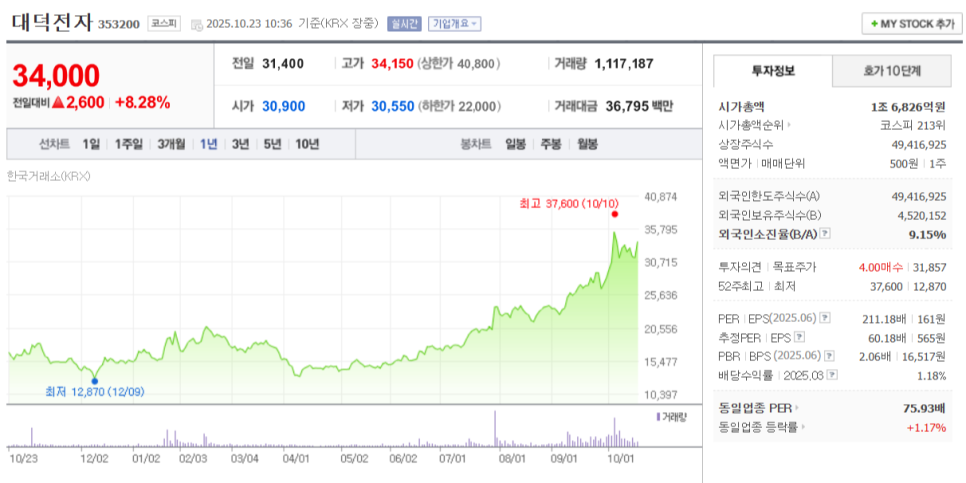966x483 pixels.
Task: Click 거래대금 value 36,795 백만
Action: (x=639, y=106)
